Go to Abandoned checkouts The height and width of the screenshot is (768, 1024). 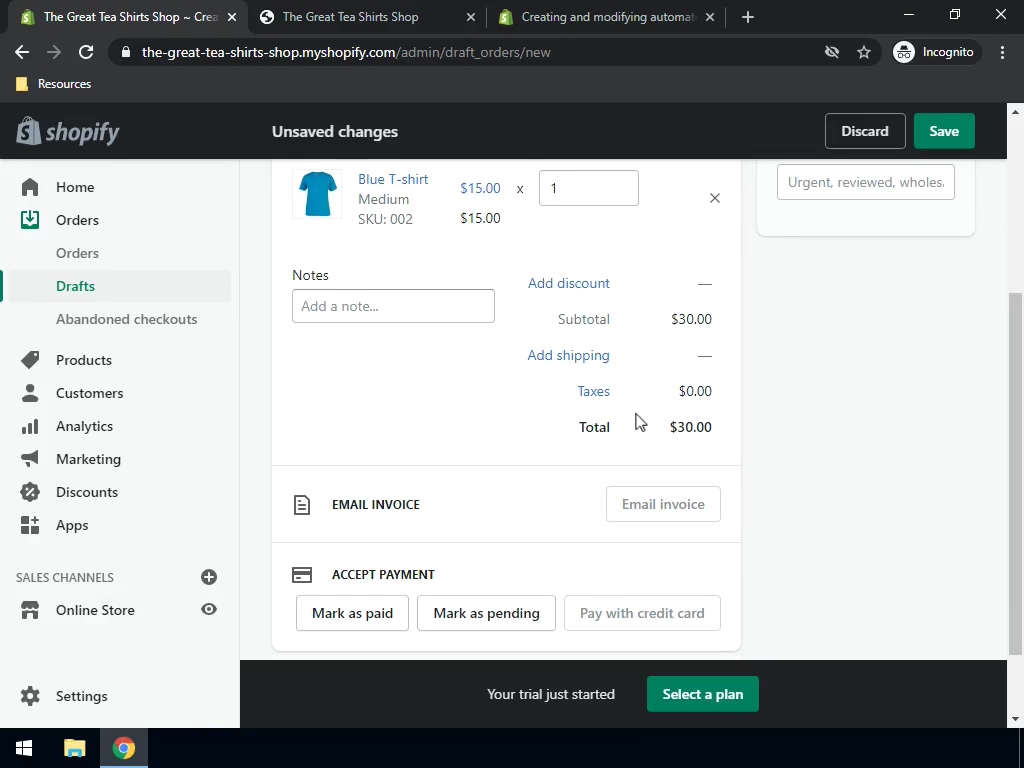[126, 319]
